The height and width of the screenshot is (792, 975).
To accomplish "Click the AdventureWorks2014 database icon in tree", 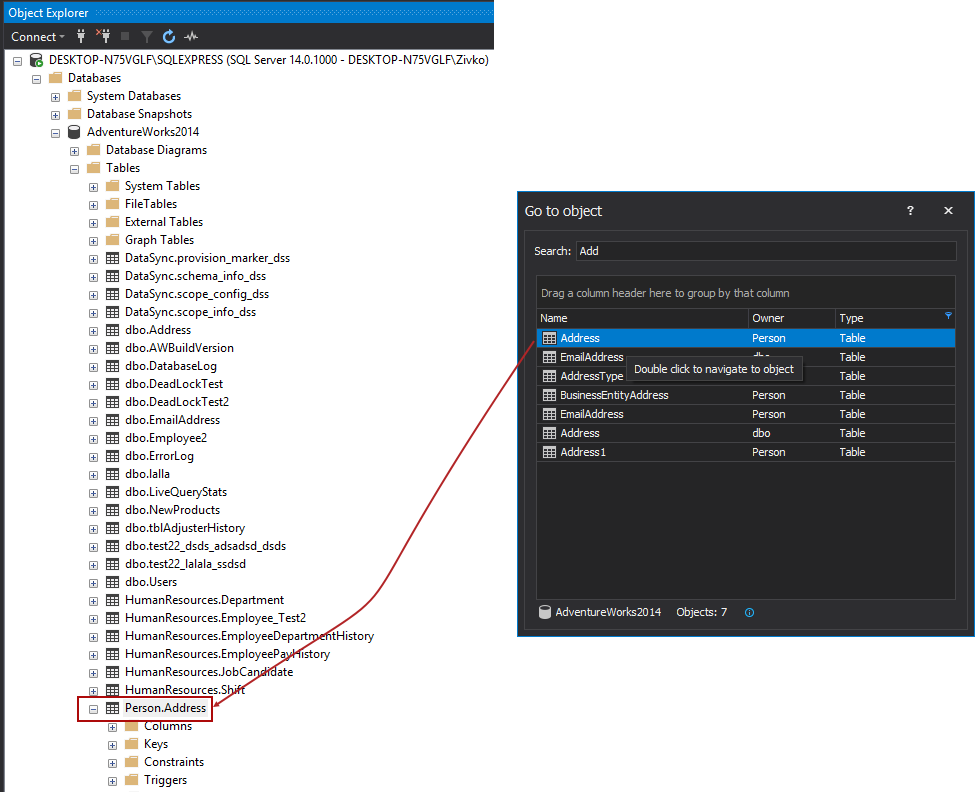I will 74,132.
